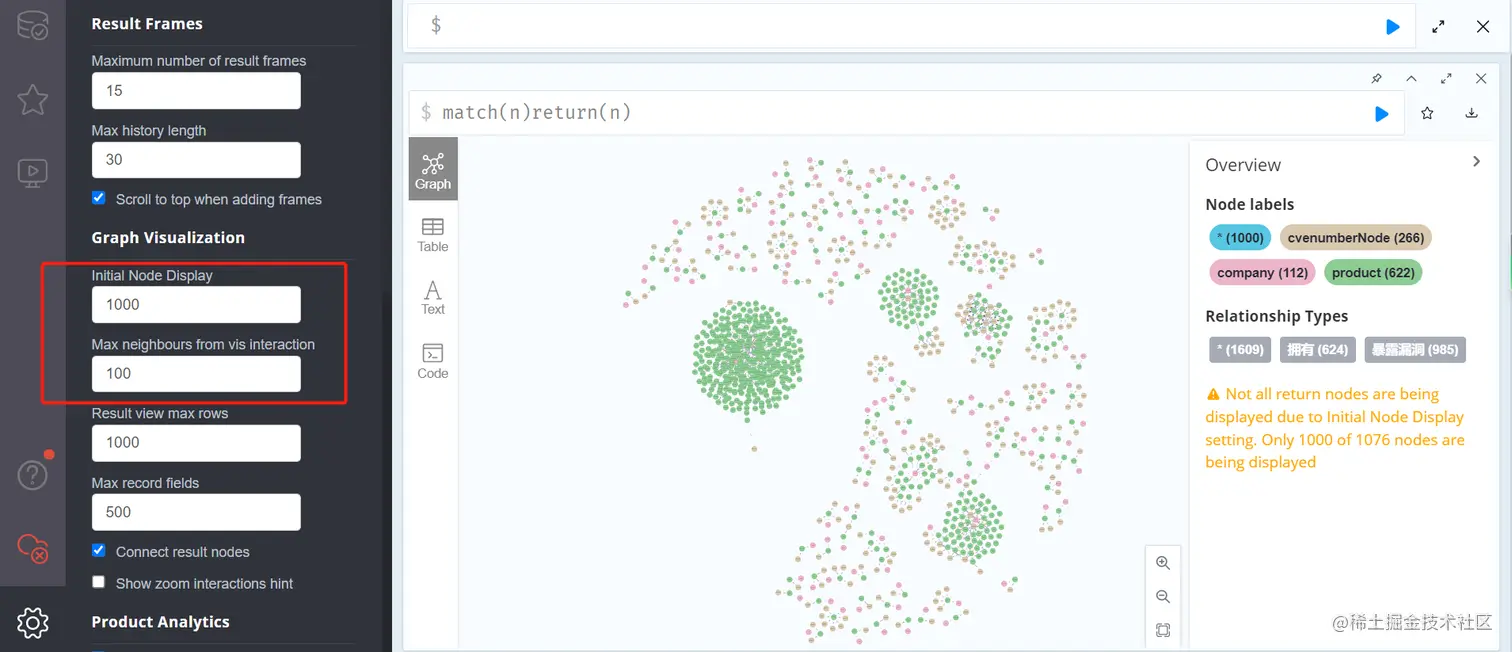Clear the top editor with the X icon
This screenshot has height=652, width=1512.
coord(1483,27)
